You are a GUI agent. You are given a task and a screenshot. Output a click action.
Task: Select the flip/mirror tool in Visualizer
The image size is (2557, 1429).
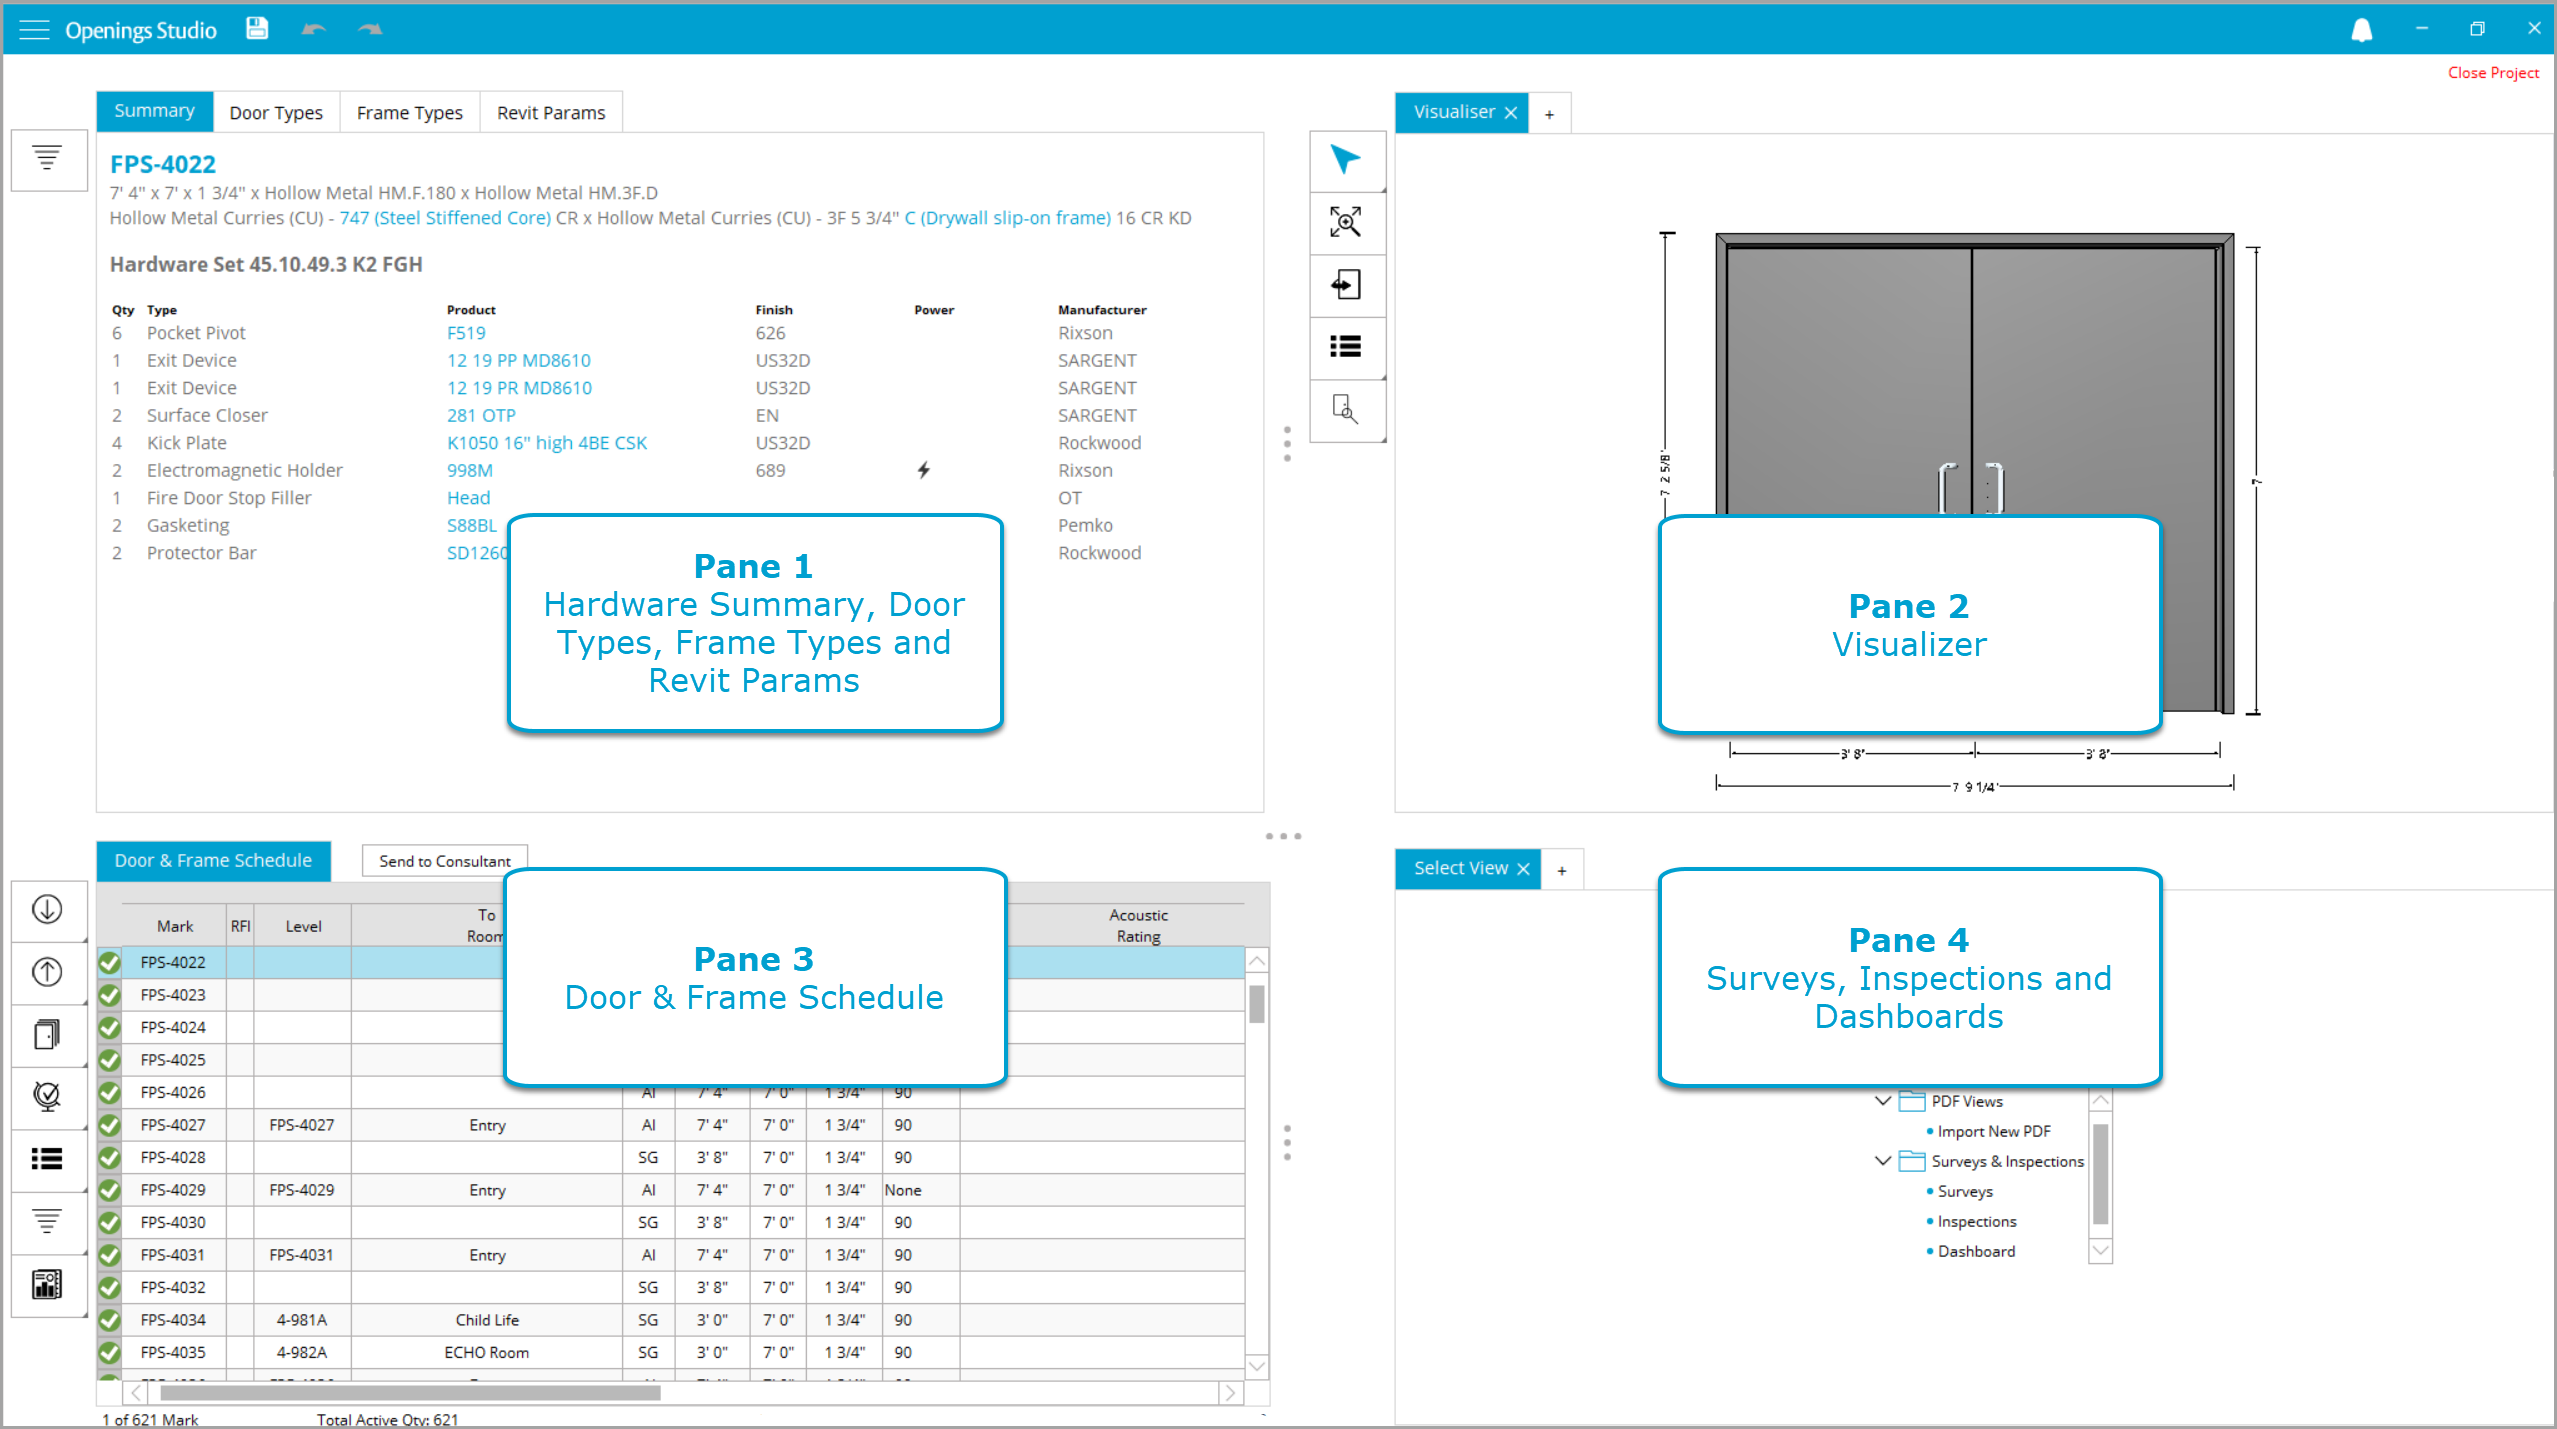(1342, 283)
